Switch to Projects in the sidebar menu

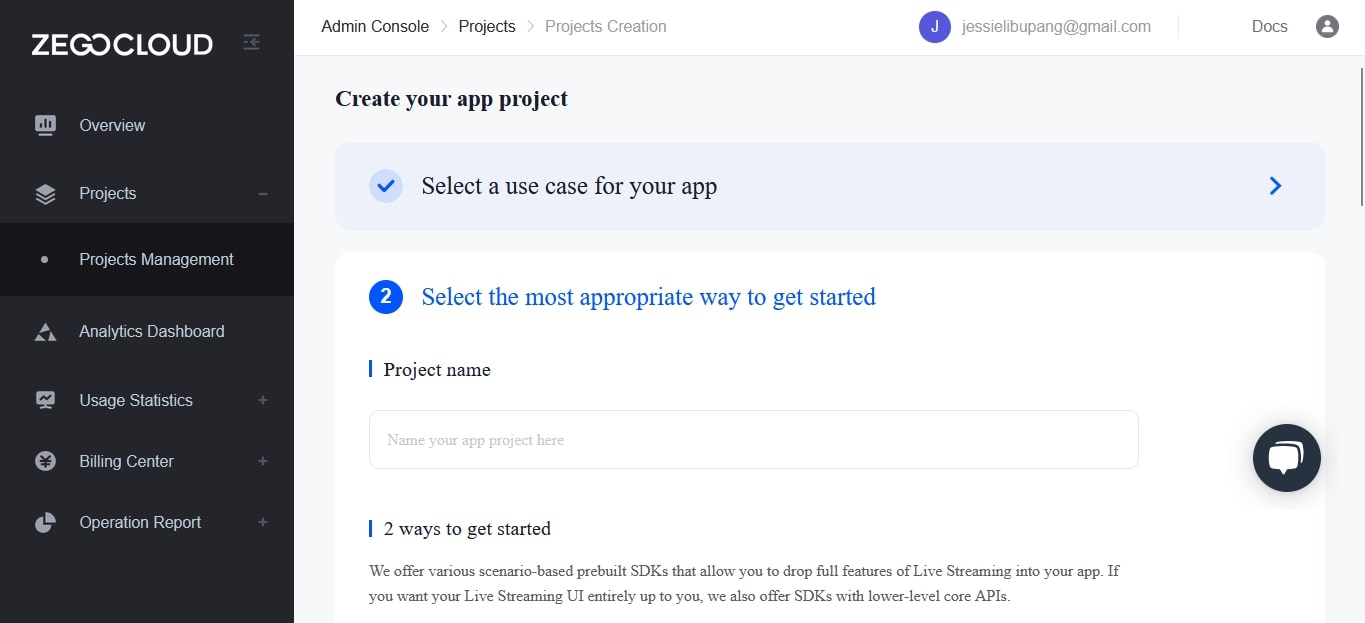coord(108,193)
